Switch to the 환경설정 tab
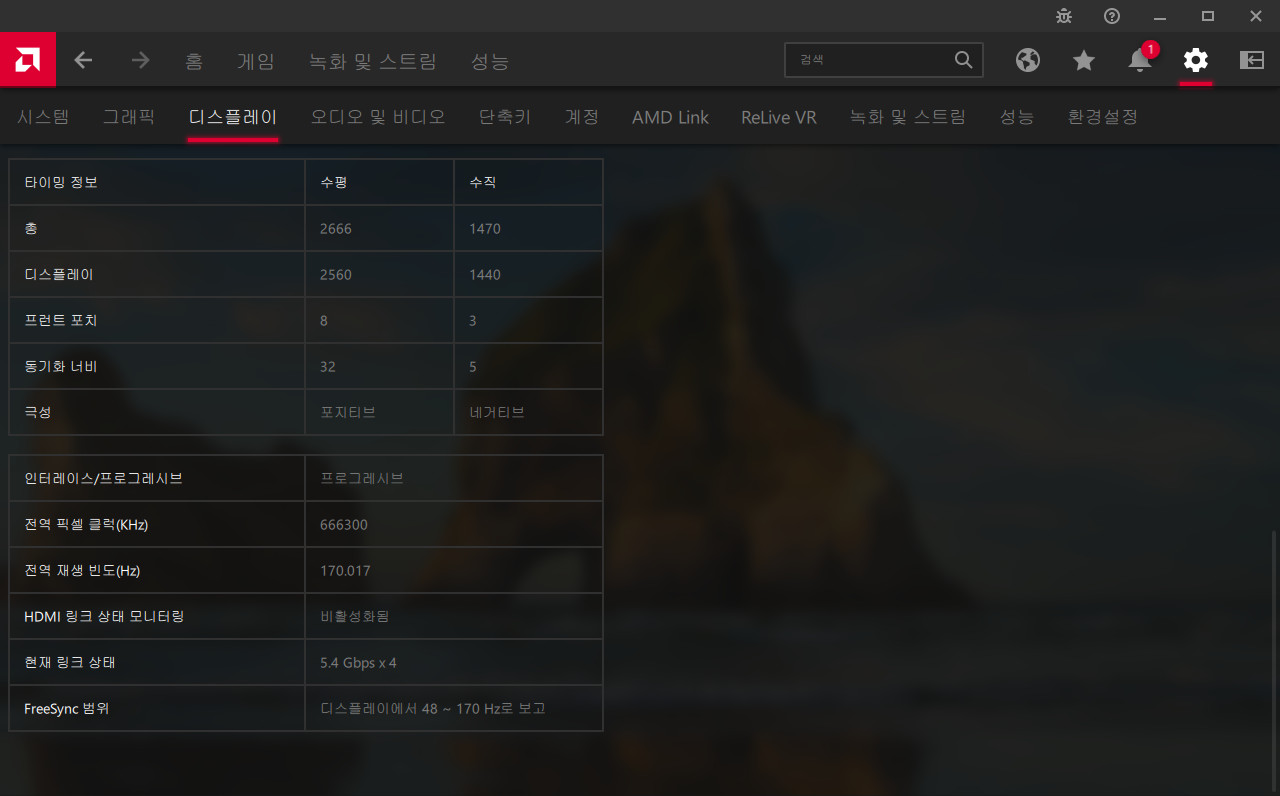 pyautogui.click(x=1103, y=117)
